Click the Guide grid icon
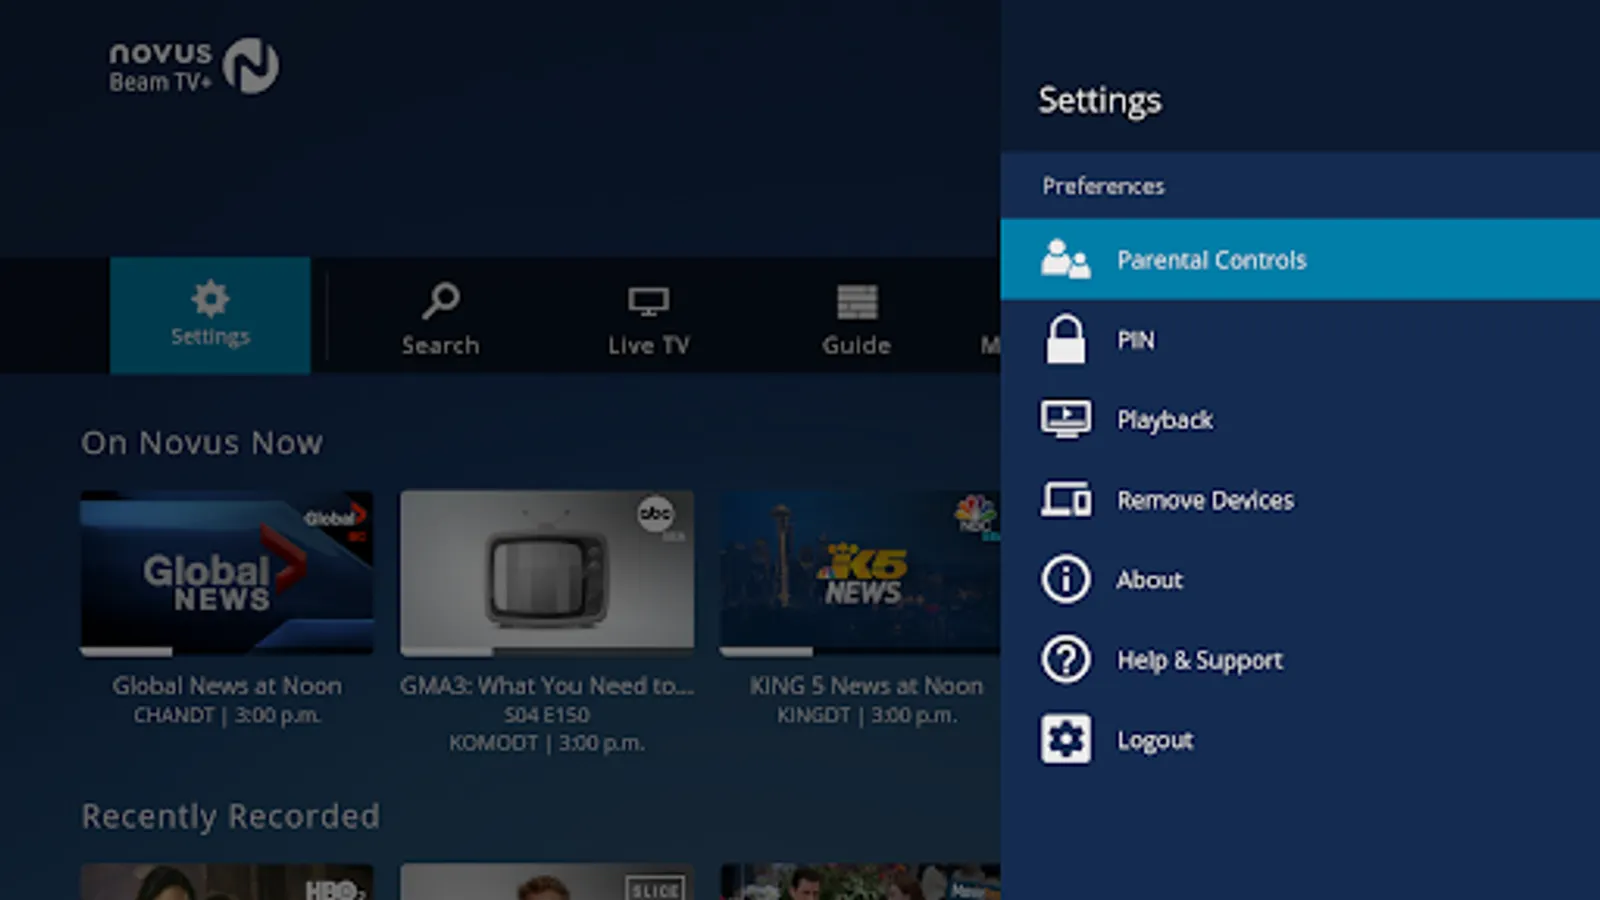1600x900 pixels. [x=857, y=301]
